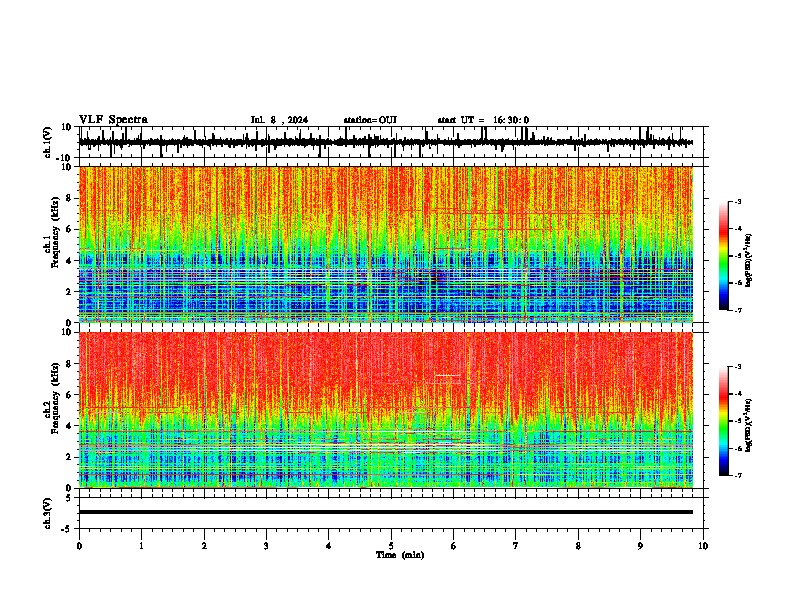The image size is (792, 612).
Task: Click time axis tick label "1"
Action: tap(141, 546)
